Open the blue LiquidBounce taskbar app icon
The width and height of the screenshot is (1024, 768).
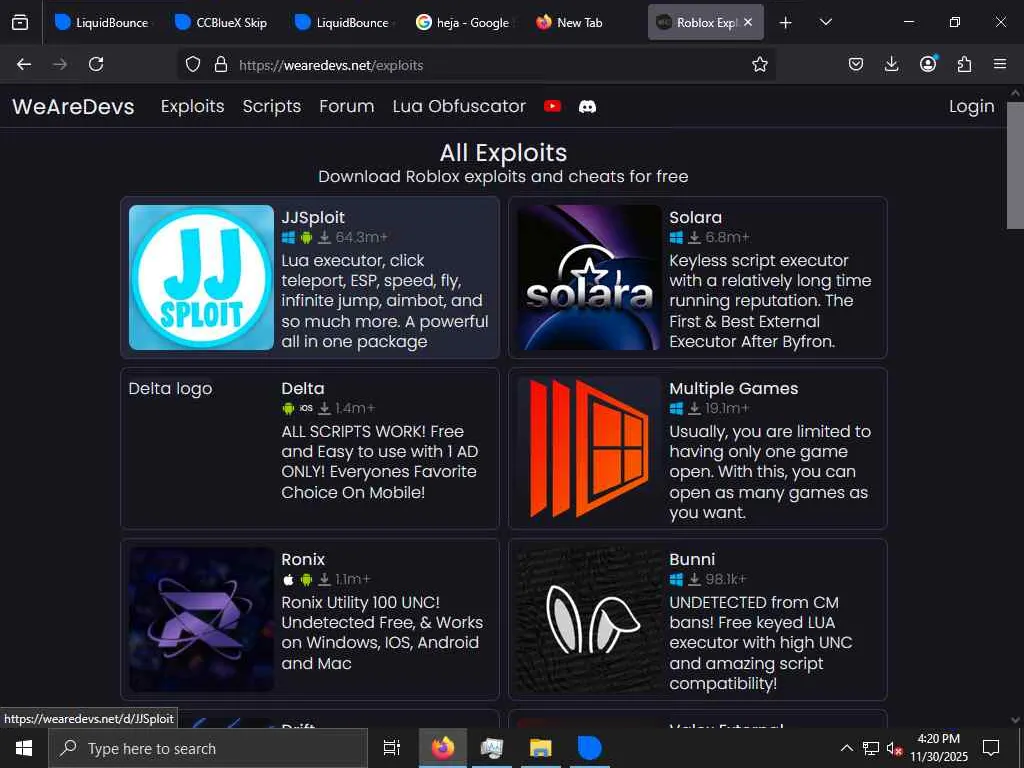[589, 748]
